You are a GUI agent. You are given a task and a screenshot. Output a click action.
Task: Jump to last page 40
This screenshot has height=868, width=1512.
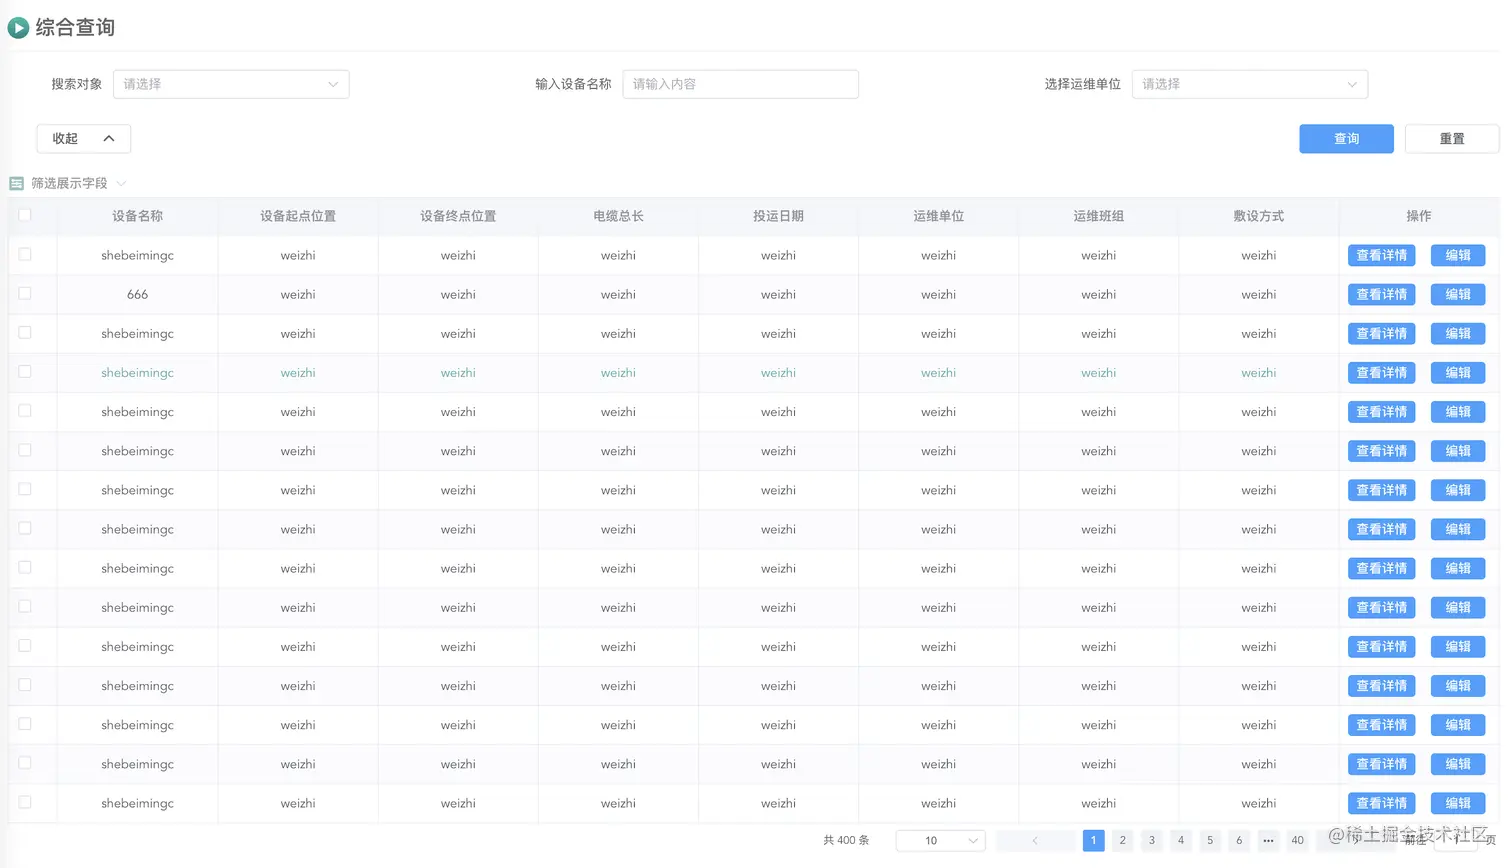pyautogui.click(x=1297, y=840)
